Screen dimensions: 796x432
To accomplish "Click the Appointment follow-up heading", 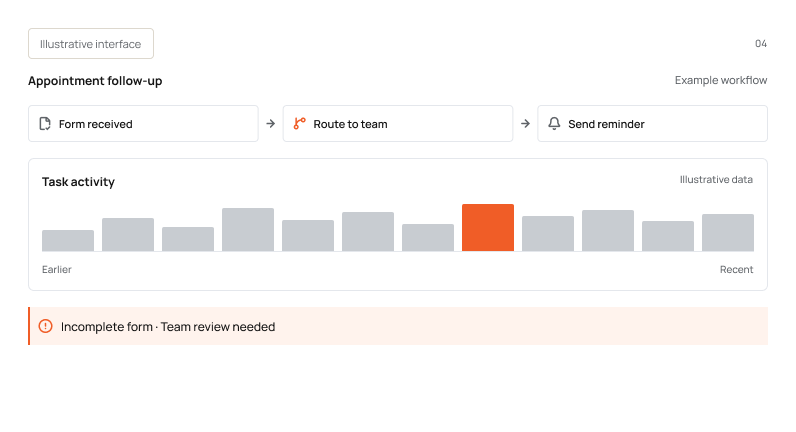I will pos(95,81).
